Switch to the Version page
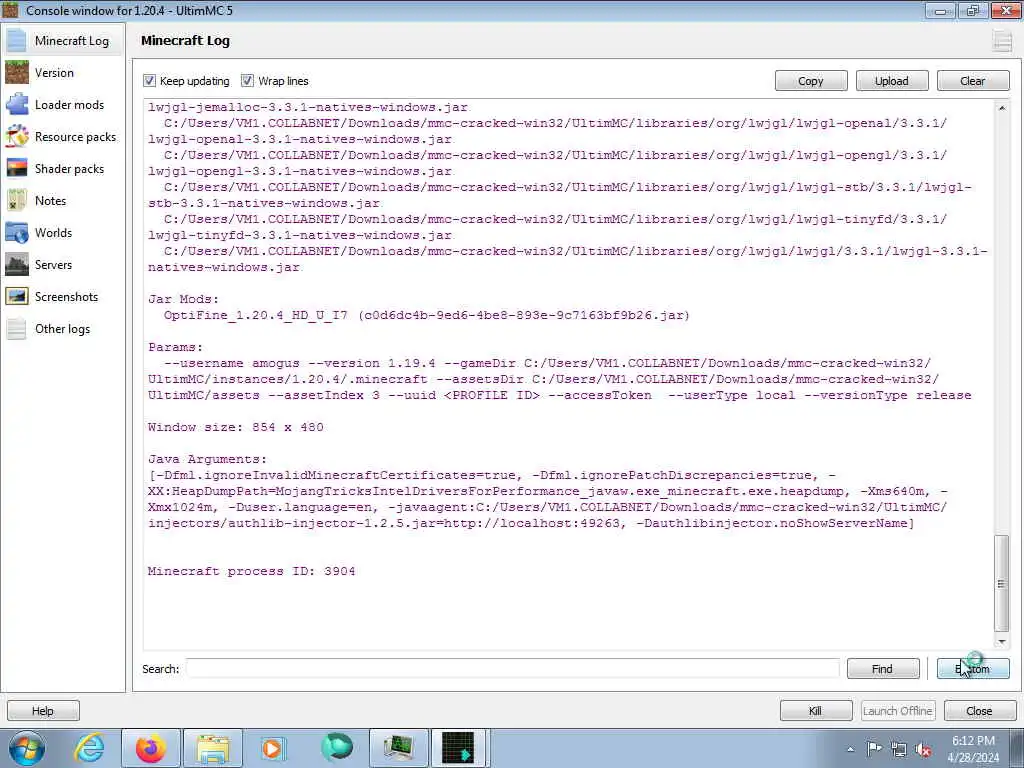The height and width of the screenshot is (768, 1024). click(x=63, y=72)
